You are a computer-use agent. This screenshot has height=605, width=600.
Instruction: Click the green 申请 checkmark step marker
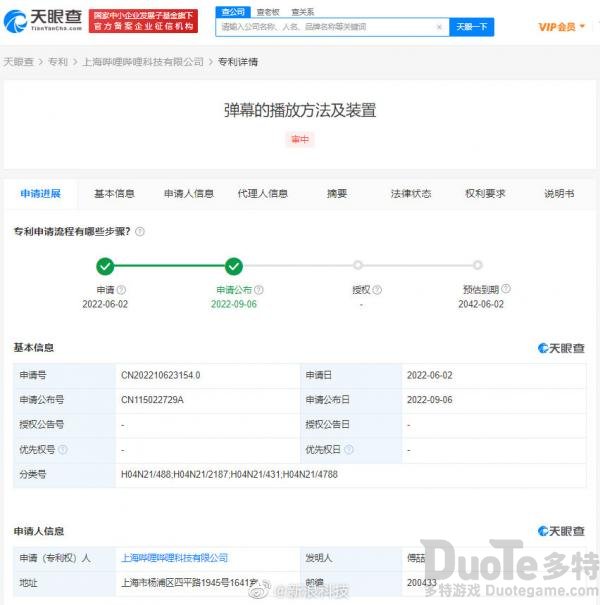point(105,266)
